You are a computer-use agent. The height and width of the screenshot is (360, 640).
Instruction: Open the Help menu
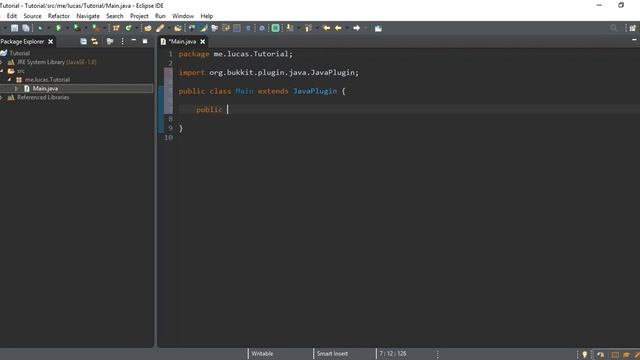pyautogui.click(x=207, y=16)
